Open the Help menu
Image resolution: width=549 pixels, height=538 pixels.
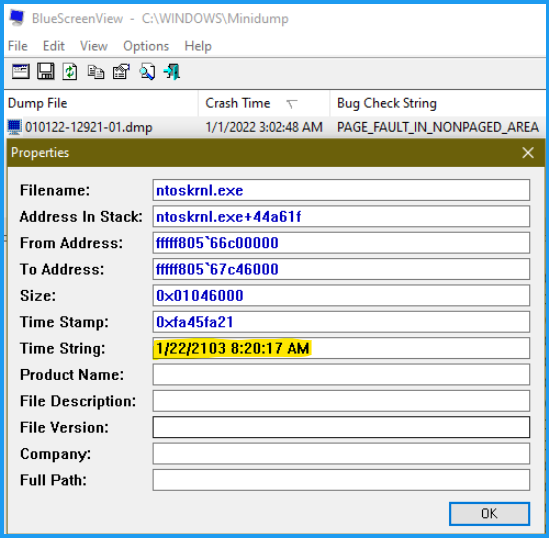click(x=198, y=46)
